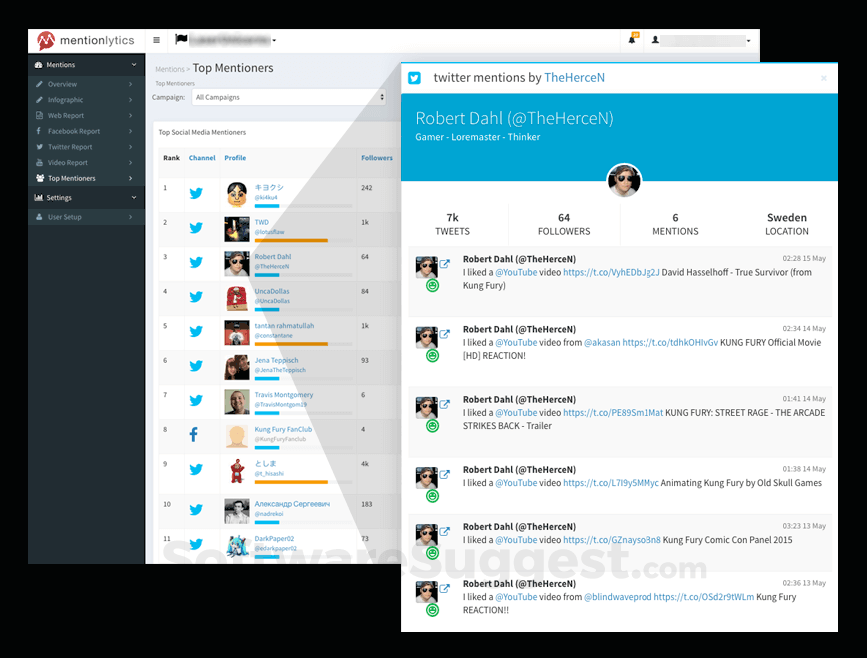Screen dimensions: 867x658
Task: Expand the Web Report item with its arrow
Action: pyautogui.click(x=131, y=115)
